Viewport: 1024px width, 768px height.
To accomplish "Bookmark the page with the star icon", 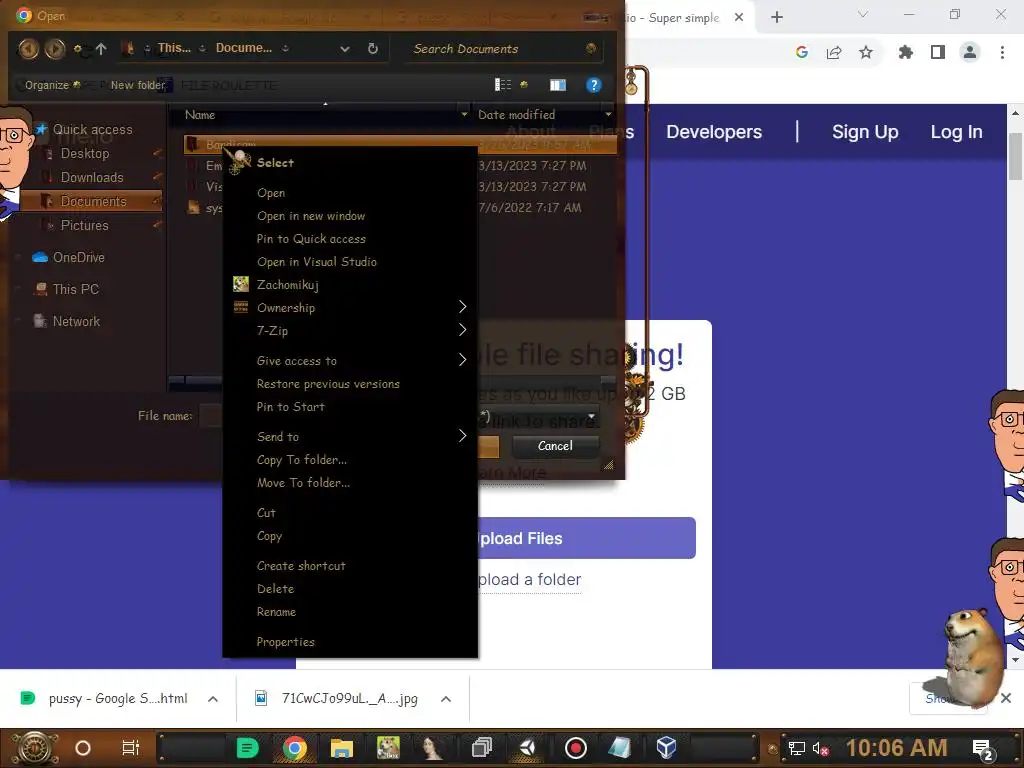I will click(x=866, y=52).
